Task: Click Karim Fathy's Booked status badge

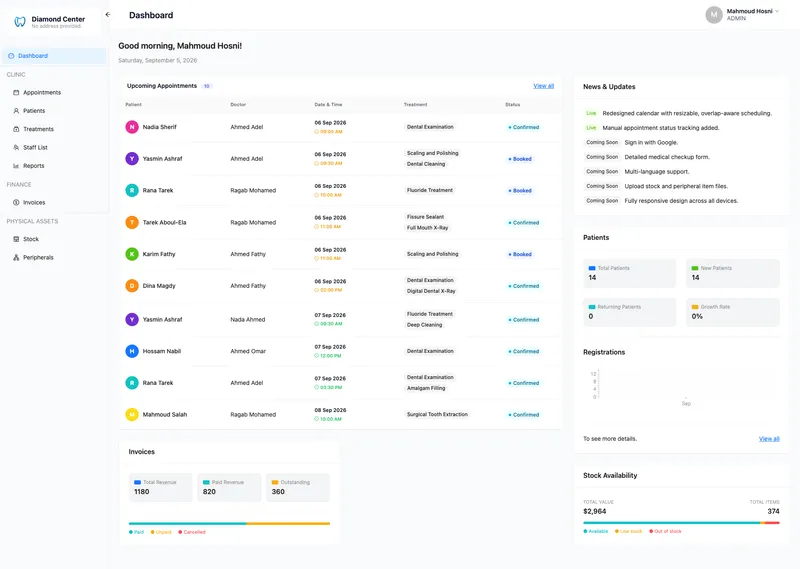Action: pos(520,254)
